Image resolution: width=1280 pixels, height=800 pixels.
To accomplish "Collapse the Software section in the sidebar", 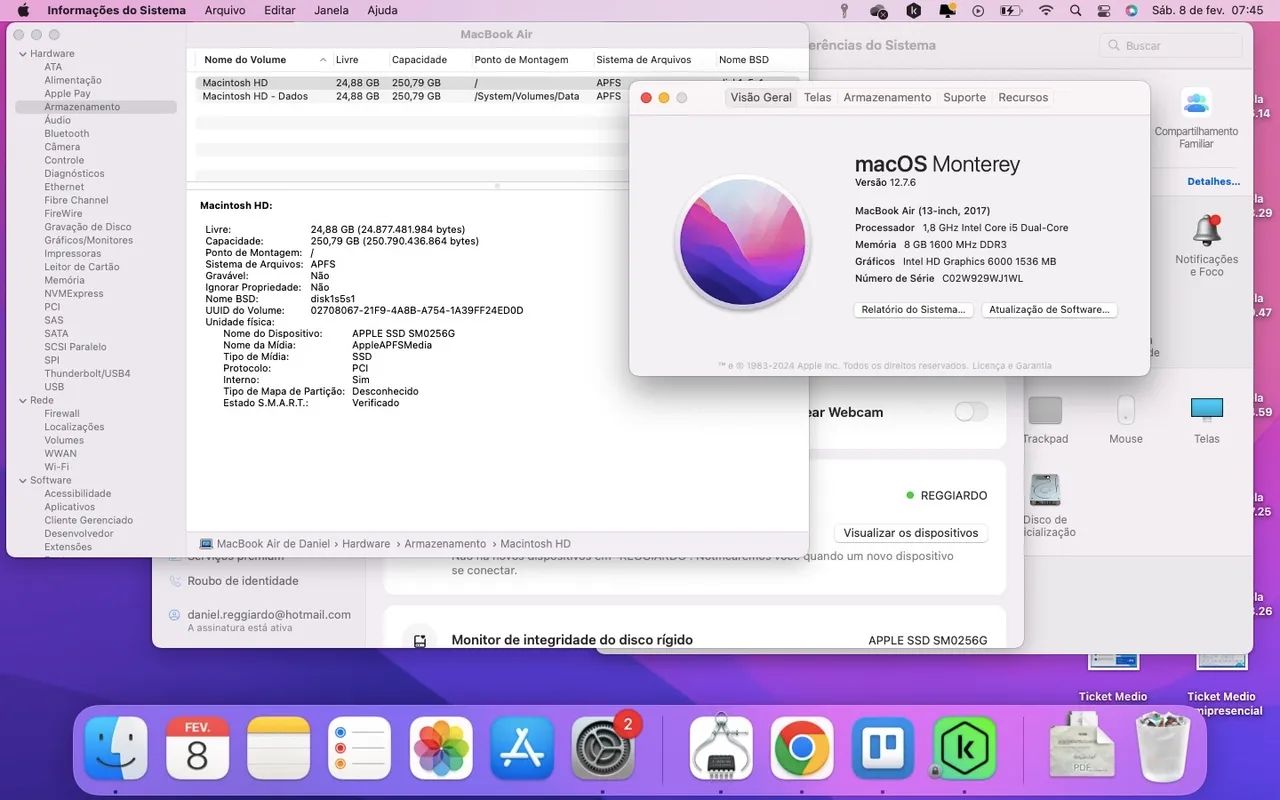I will coord(22,480).
